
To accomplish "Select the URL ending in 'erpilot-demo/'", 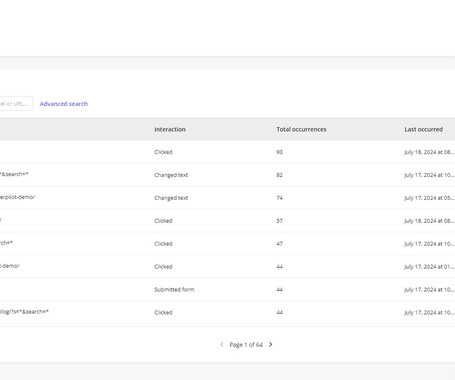I will click(x=17, y=197).
